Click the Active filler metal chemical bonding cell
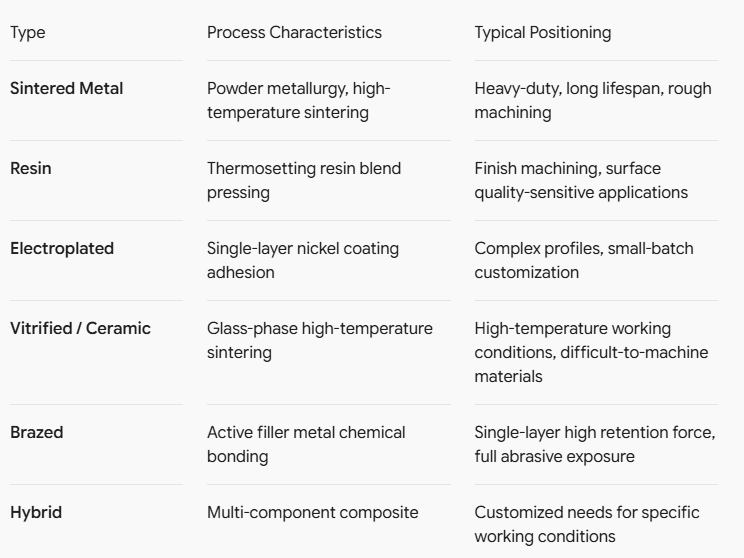 pyautogui.click(x=306, y=445)
